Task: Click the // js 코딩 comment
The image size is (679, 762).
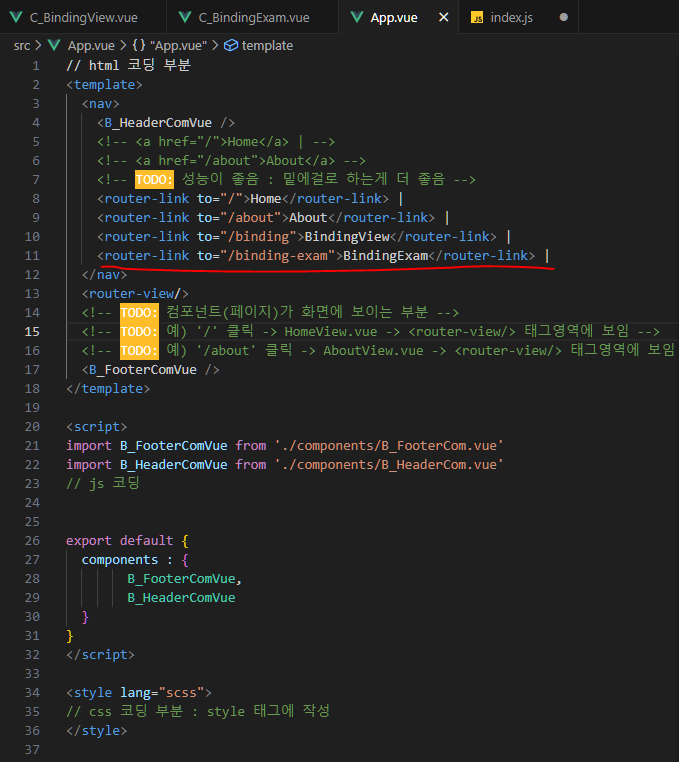Action: tap(103, 484)
